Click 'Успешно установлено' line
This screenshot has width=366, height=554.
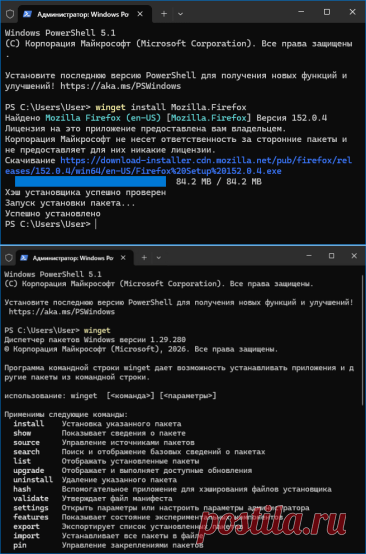(x=53, y=214)
